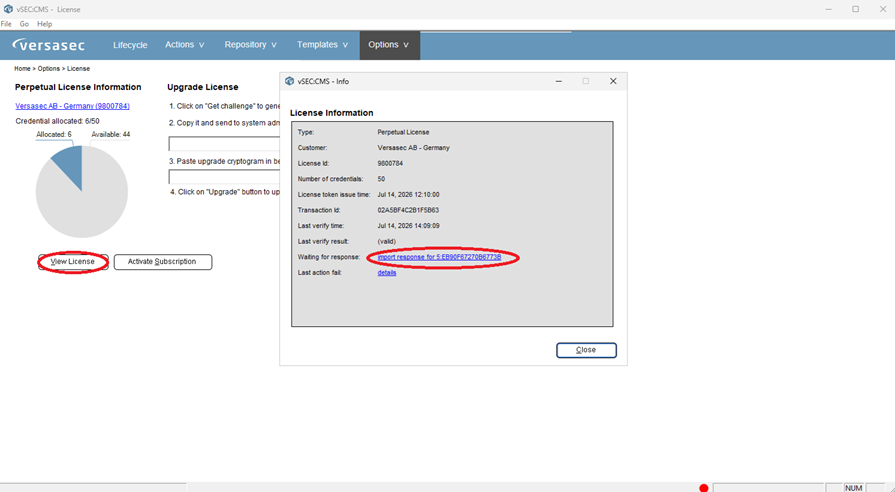Click the Activate Subscription button
Viewport: 895px width, 492px height.
pyautogui.click(x=163, y=262)
